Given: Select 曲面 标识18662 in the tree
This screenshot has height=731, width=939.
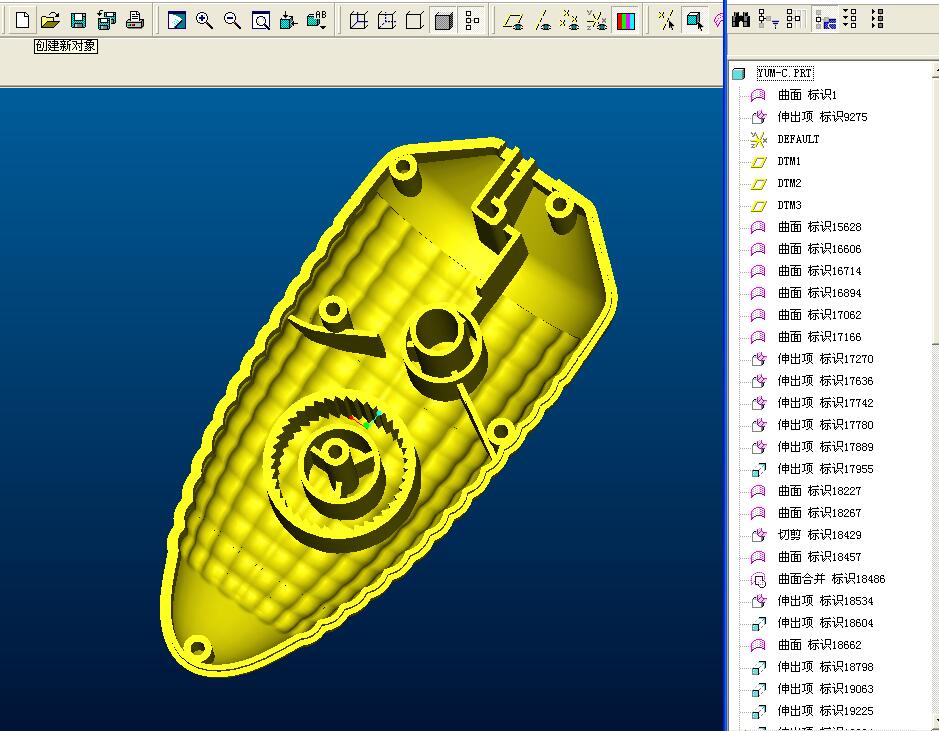Looking at the screenshot, I should tap(819, 645).
